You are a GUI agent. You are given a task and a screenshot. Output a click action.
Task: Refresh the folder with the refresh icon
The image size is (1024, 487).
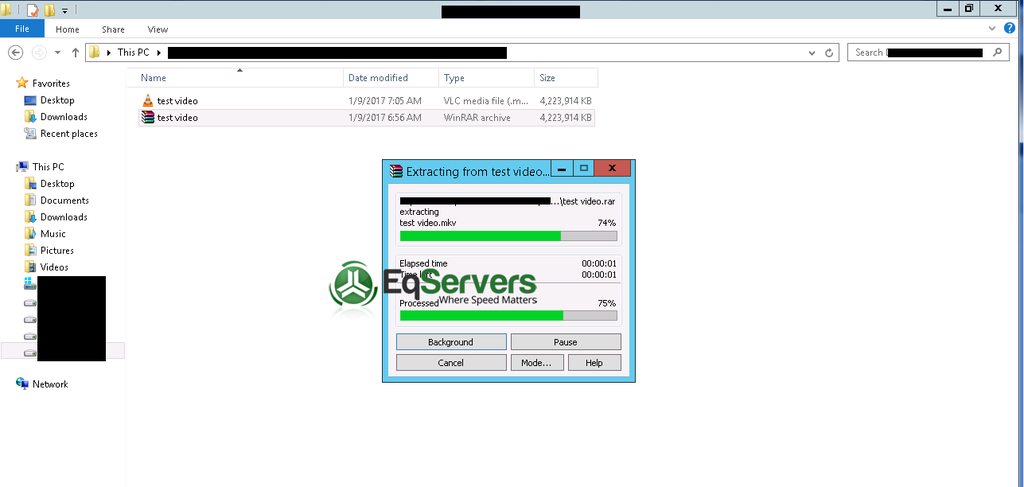point(829,53)
